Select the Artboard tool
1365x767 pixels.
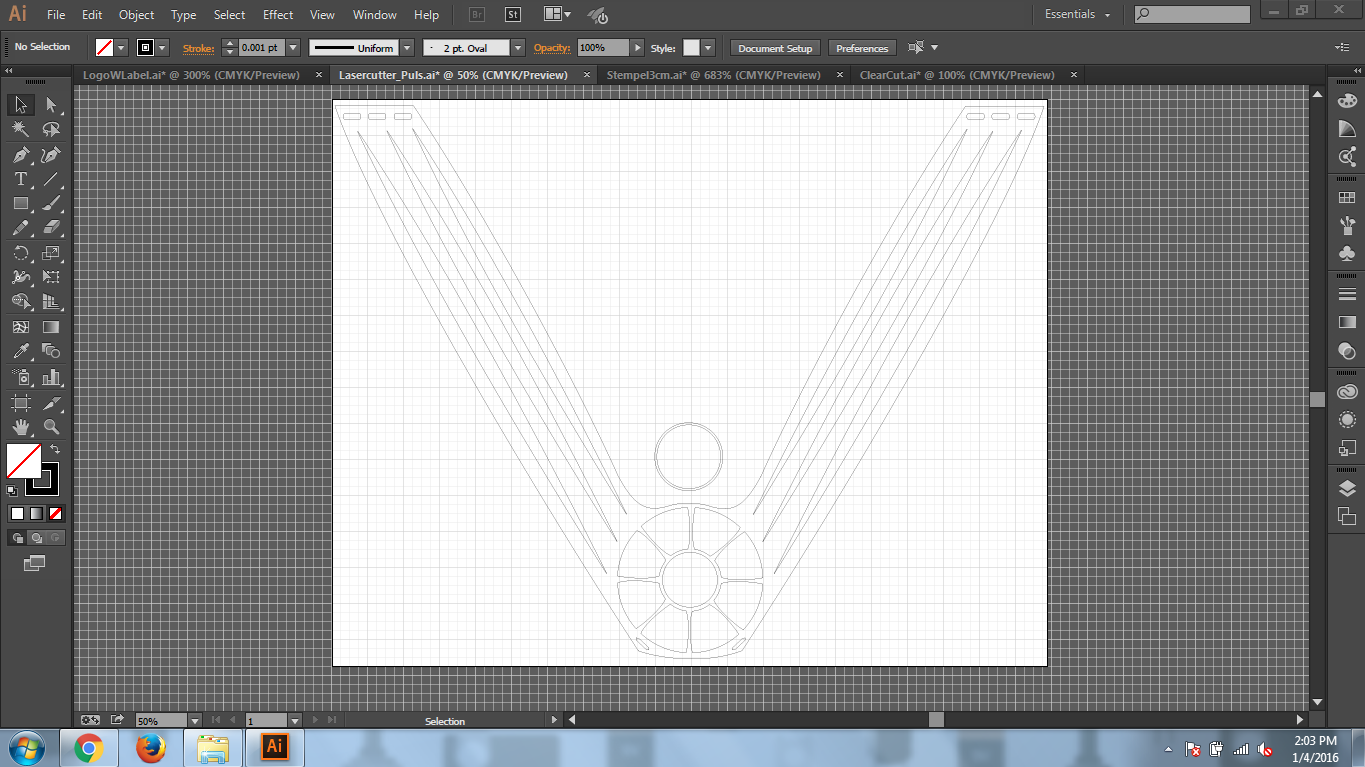coord(20,402)
